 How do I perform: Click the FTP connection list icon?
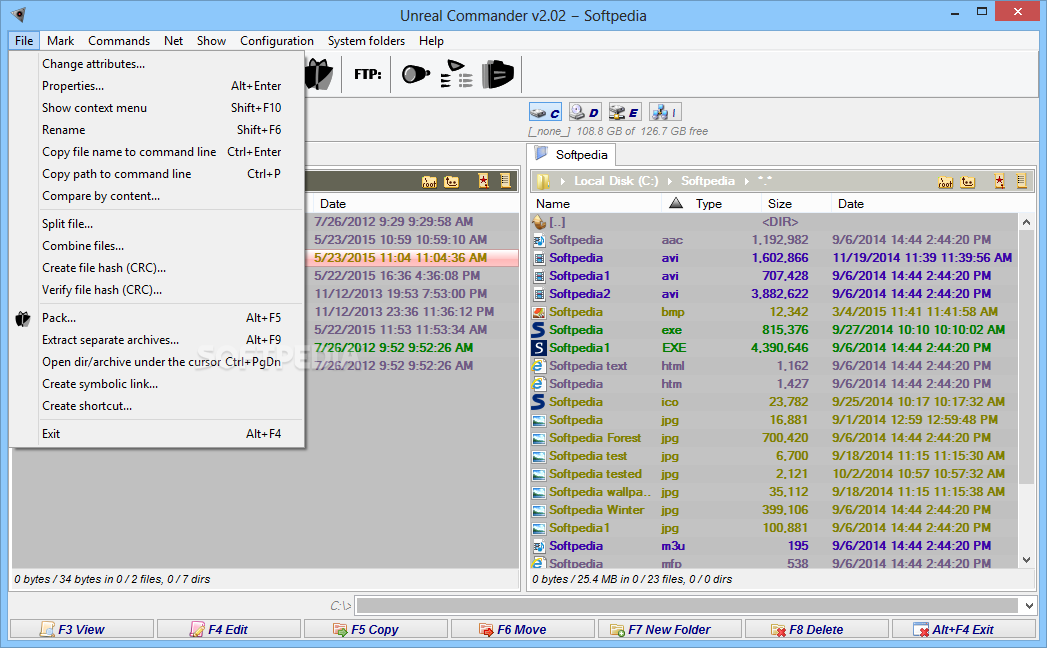[457, 73]
